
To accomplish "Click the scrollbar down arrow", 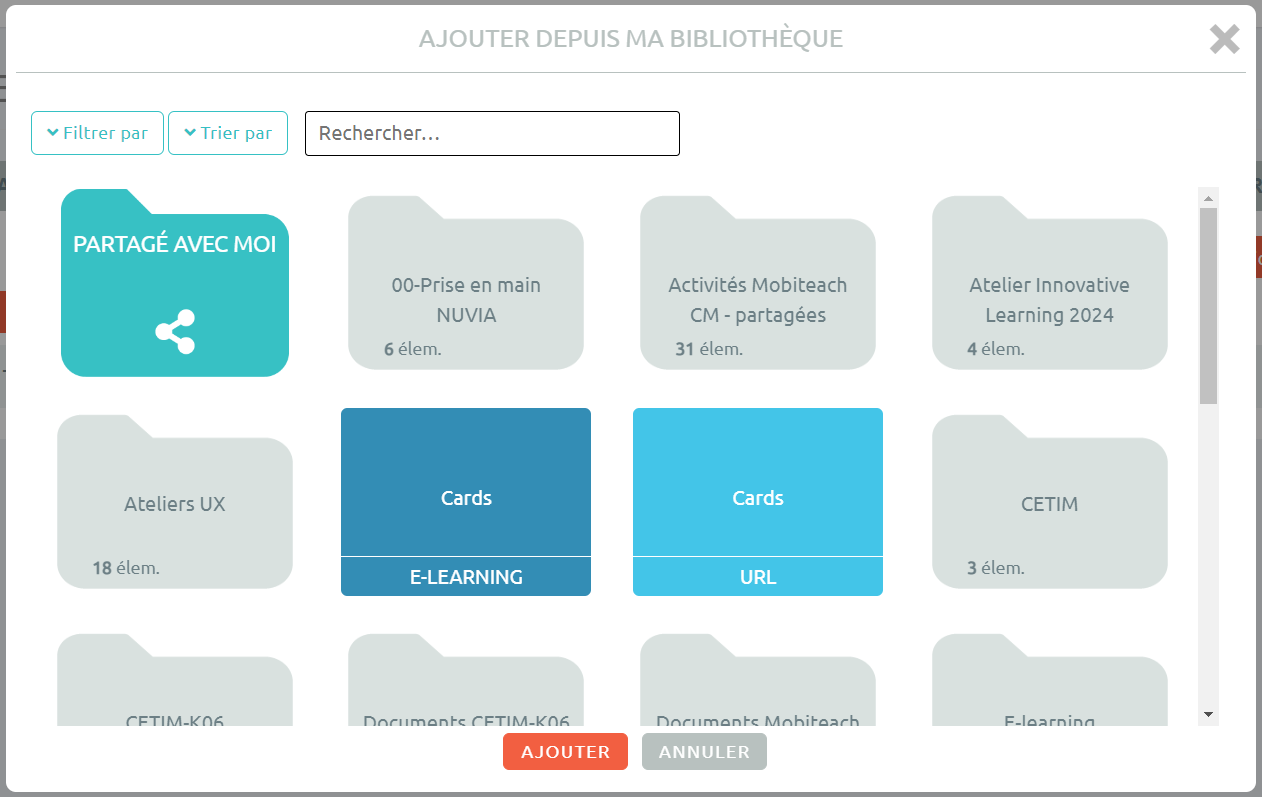I will point(1208,714).
